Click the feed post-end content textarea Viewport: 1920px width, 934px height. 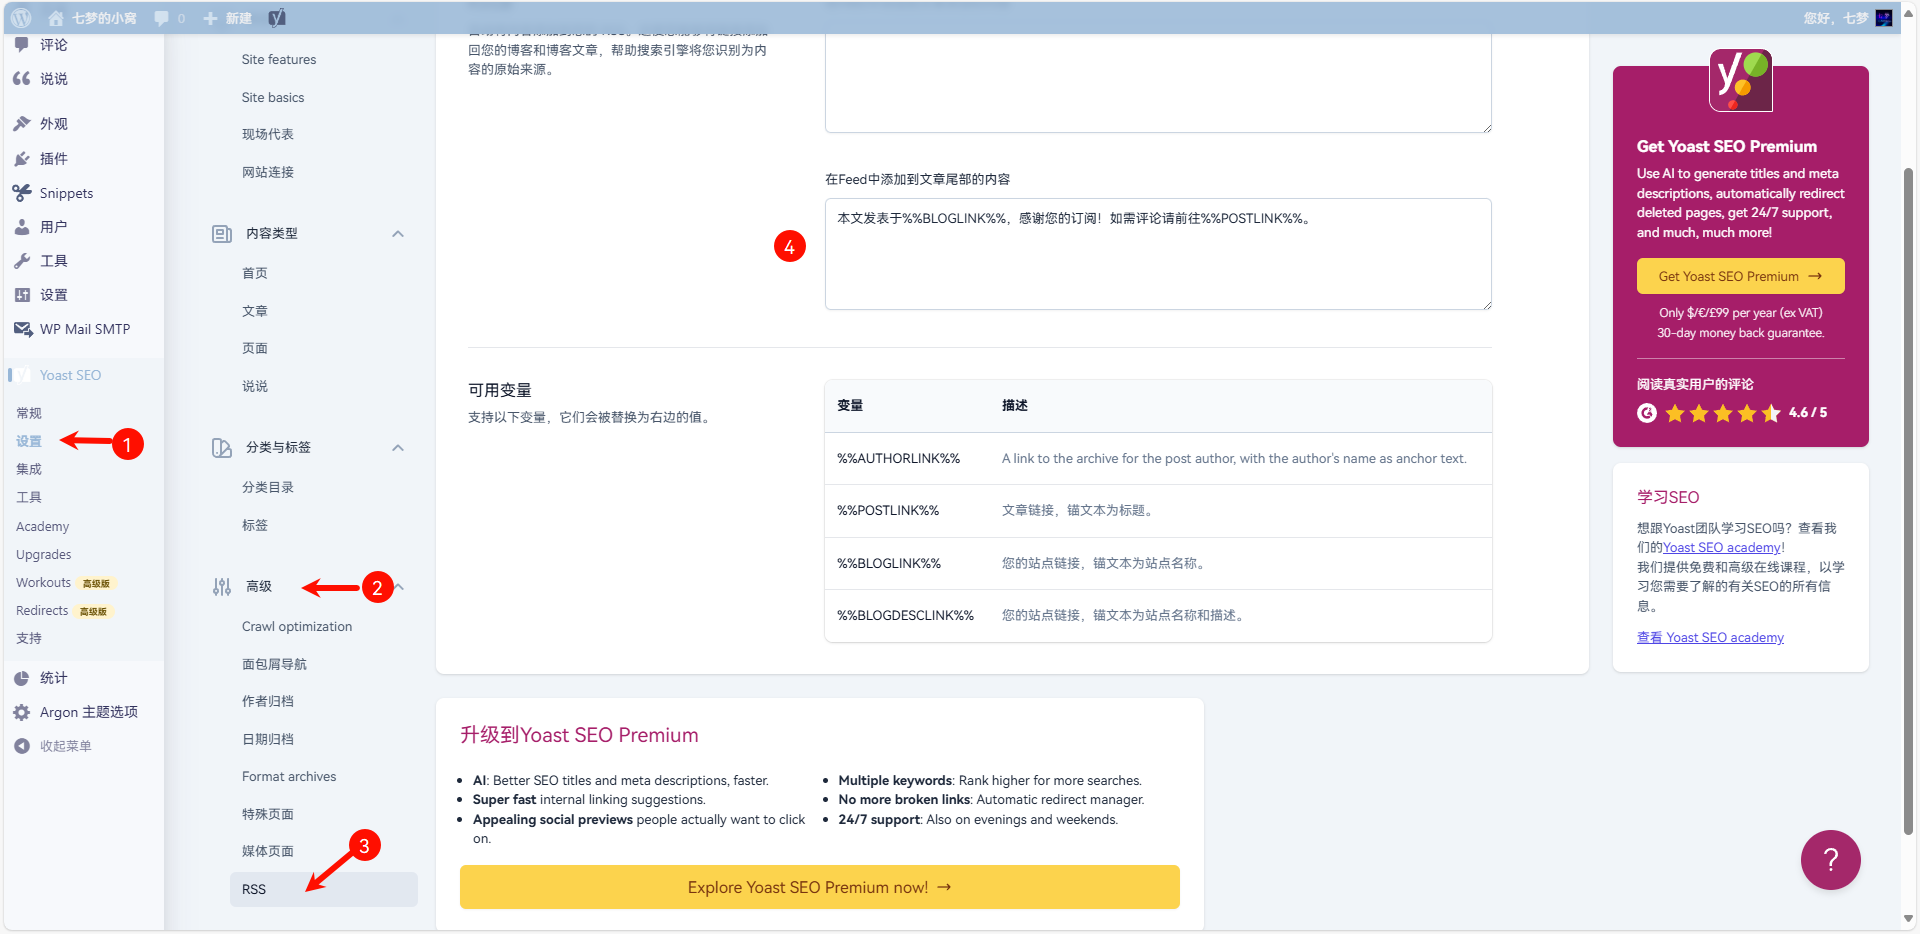pos(1158,254)
